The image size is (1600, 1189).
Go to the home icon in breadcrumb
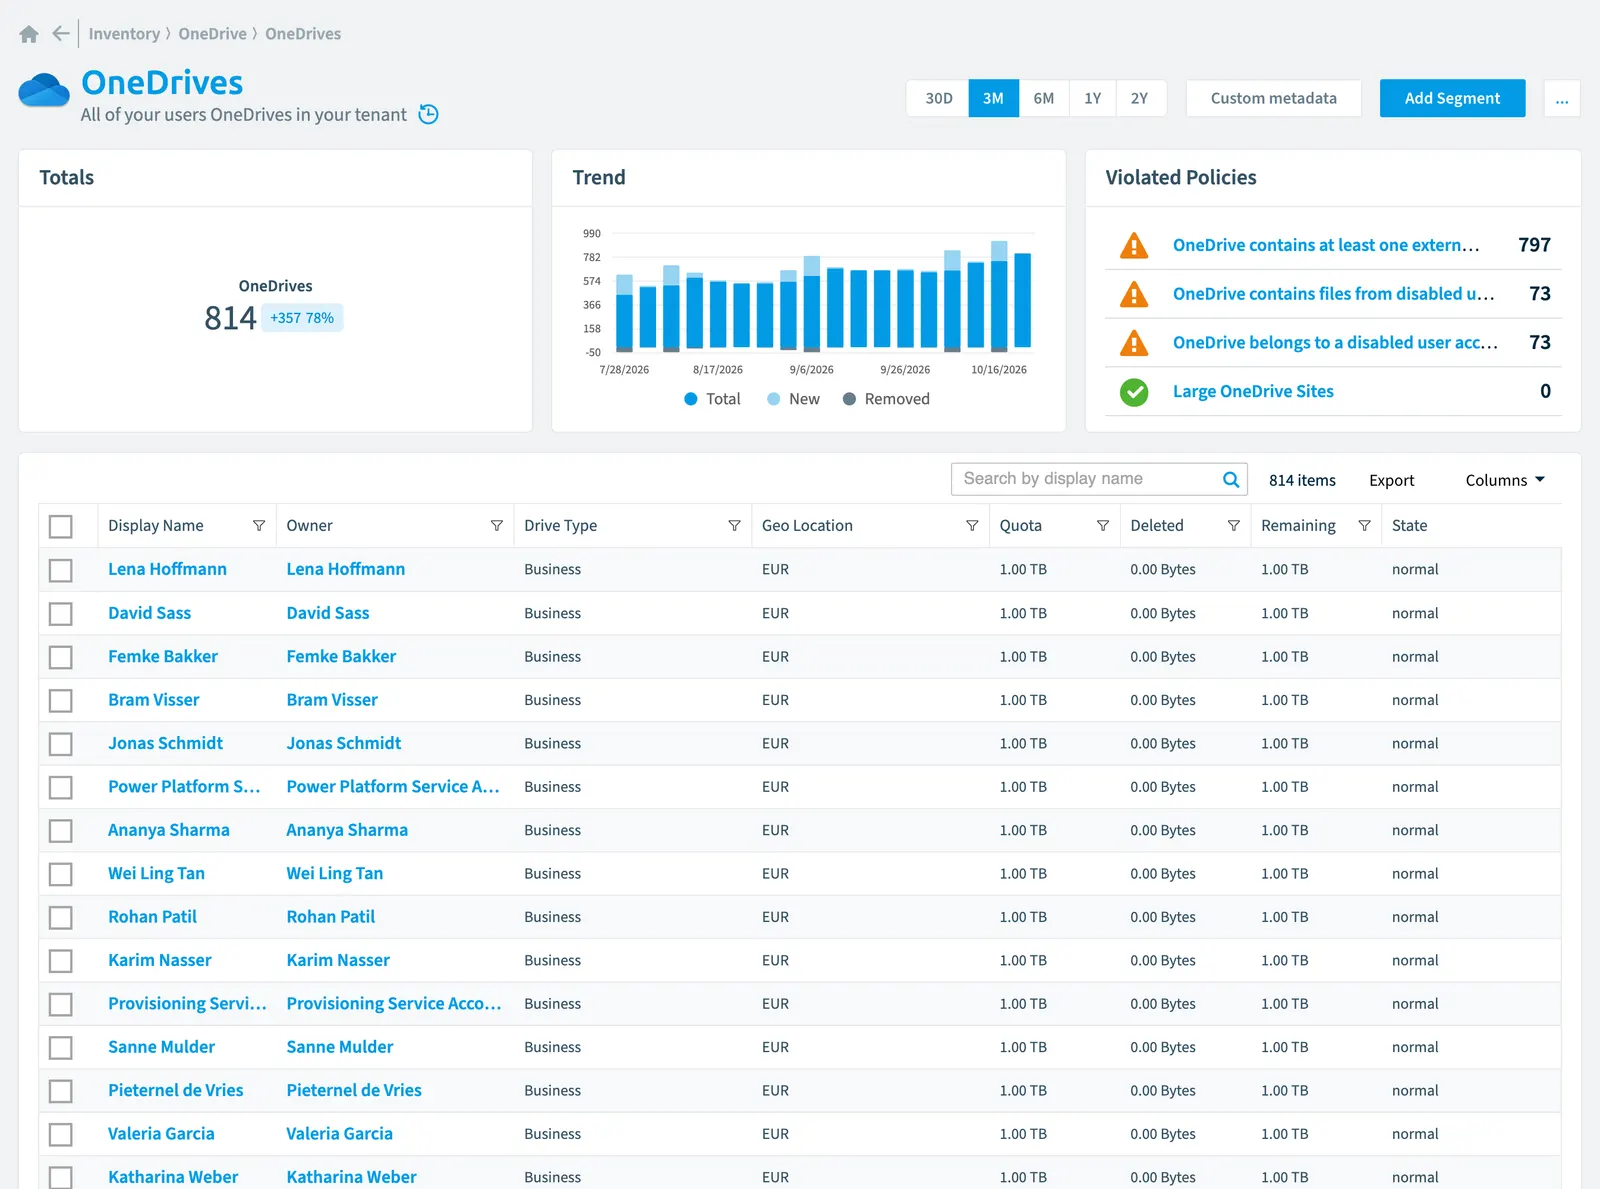(29, 34)
